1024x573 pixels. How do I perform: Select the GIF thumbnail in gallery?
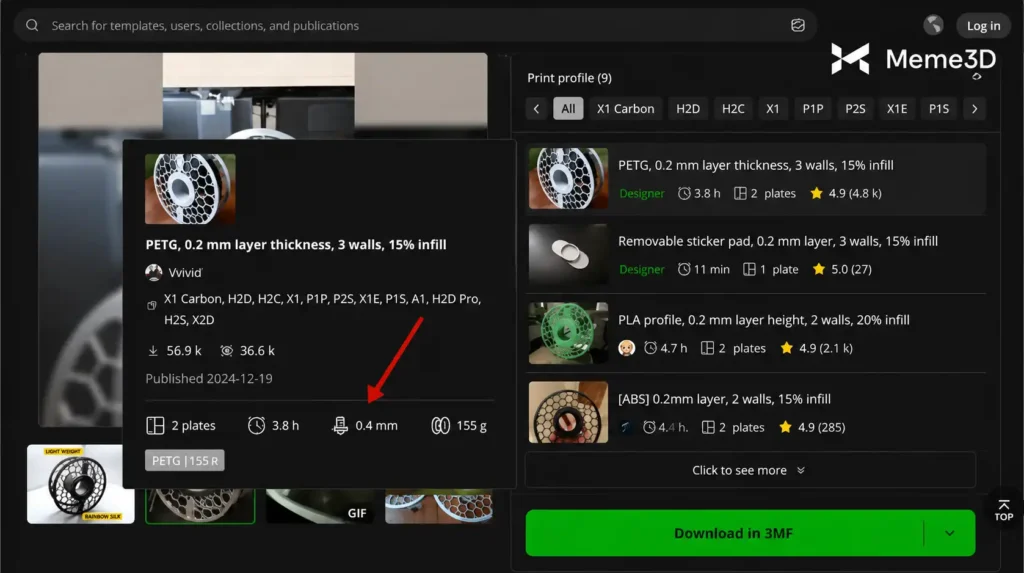pyautogui.click(x=320, y=506)
